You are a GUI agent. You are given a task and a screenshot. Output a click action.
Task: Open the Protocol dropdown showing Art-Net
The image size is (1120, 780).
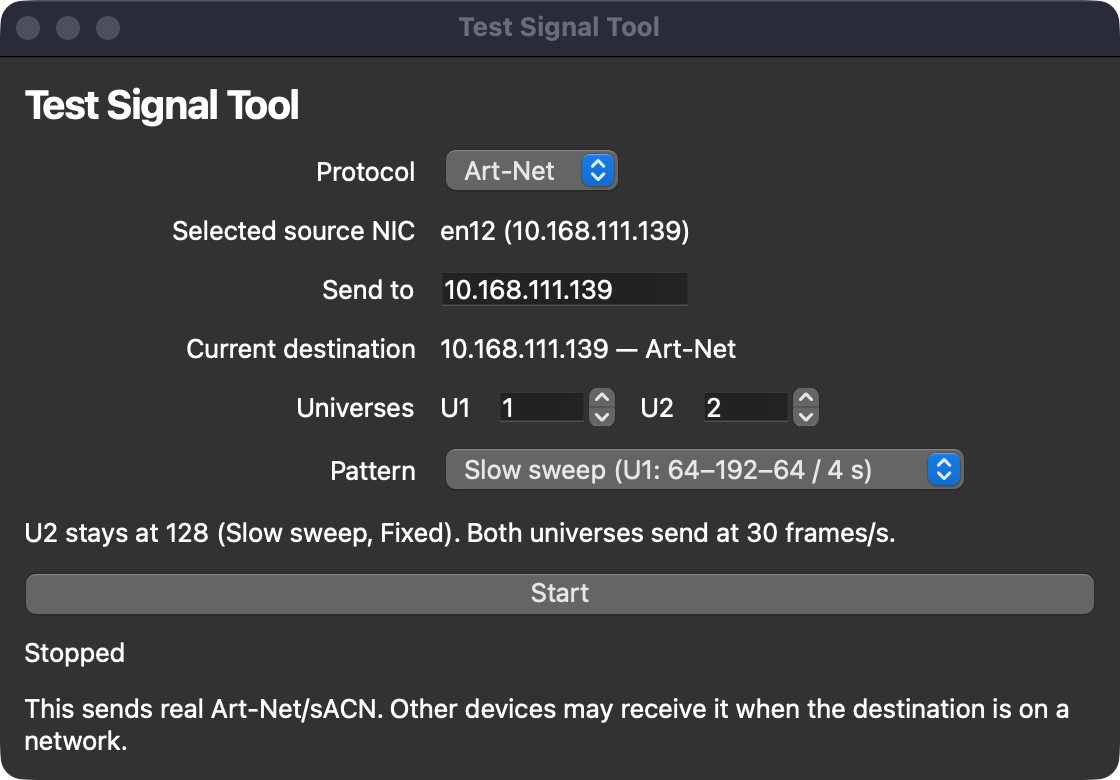click(x=531, y=171)
